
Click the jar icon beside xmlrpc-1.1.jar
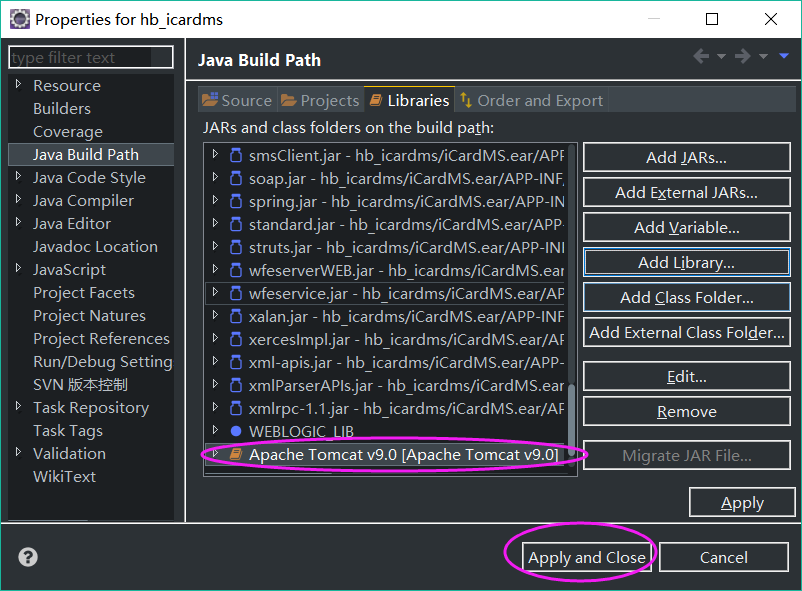(x=236, y=408)
